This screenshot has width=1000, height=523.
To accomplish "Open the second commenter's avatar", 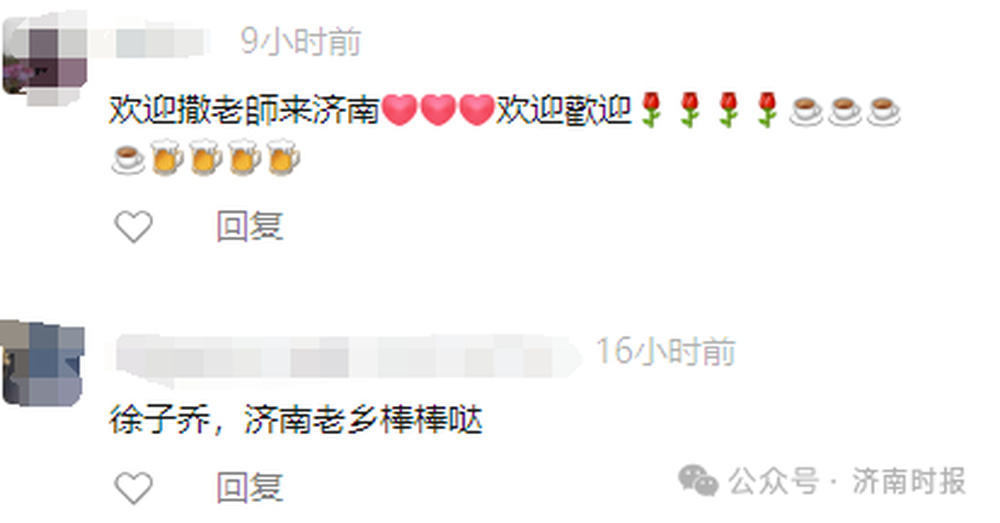I will click(x=42, y=364).
